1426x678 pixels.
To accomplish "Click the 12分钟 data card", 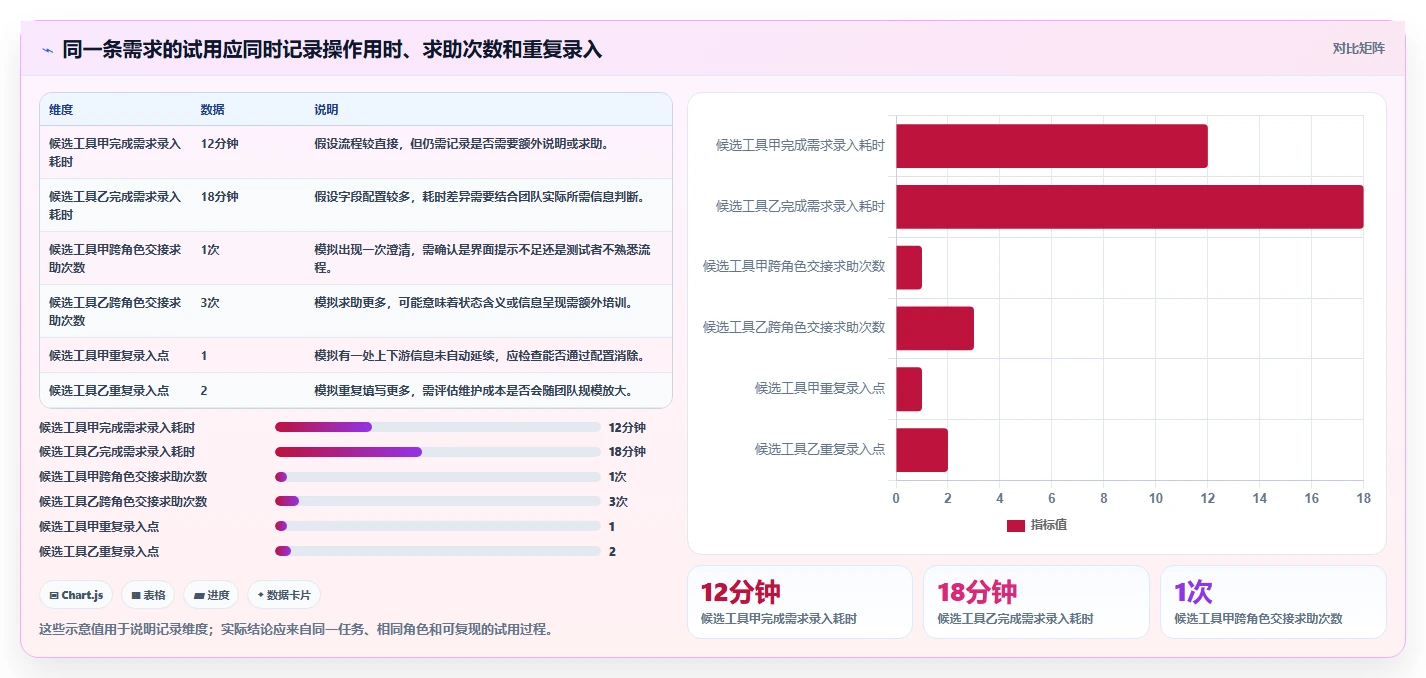I will point(799,602).
